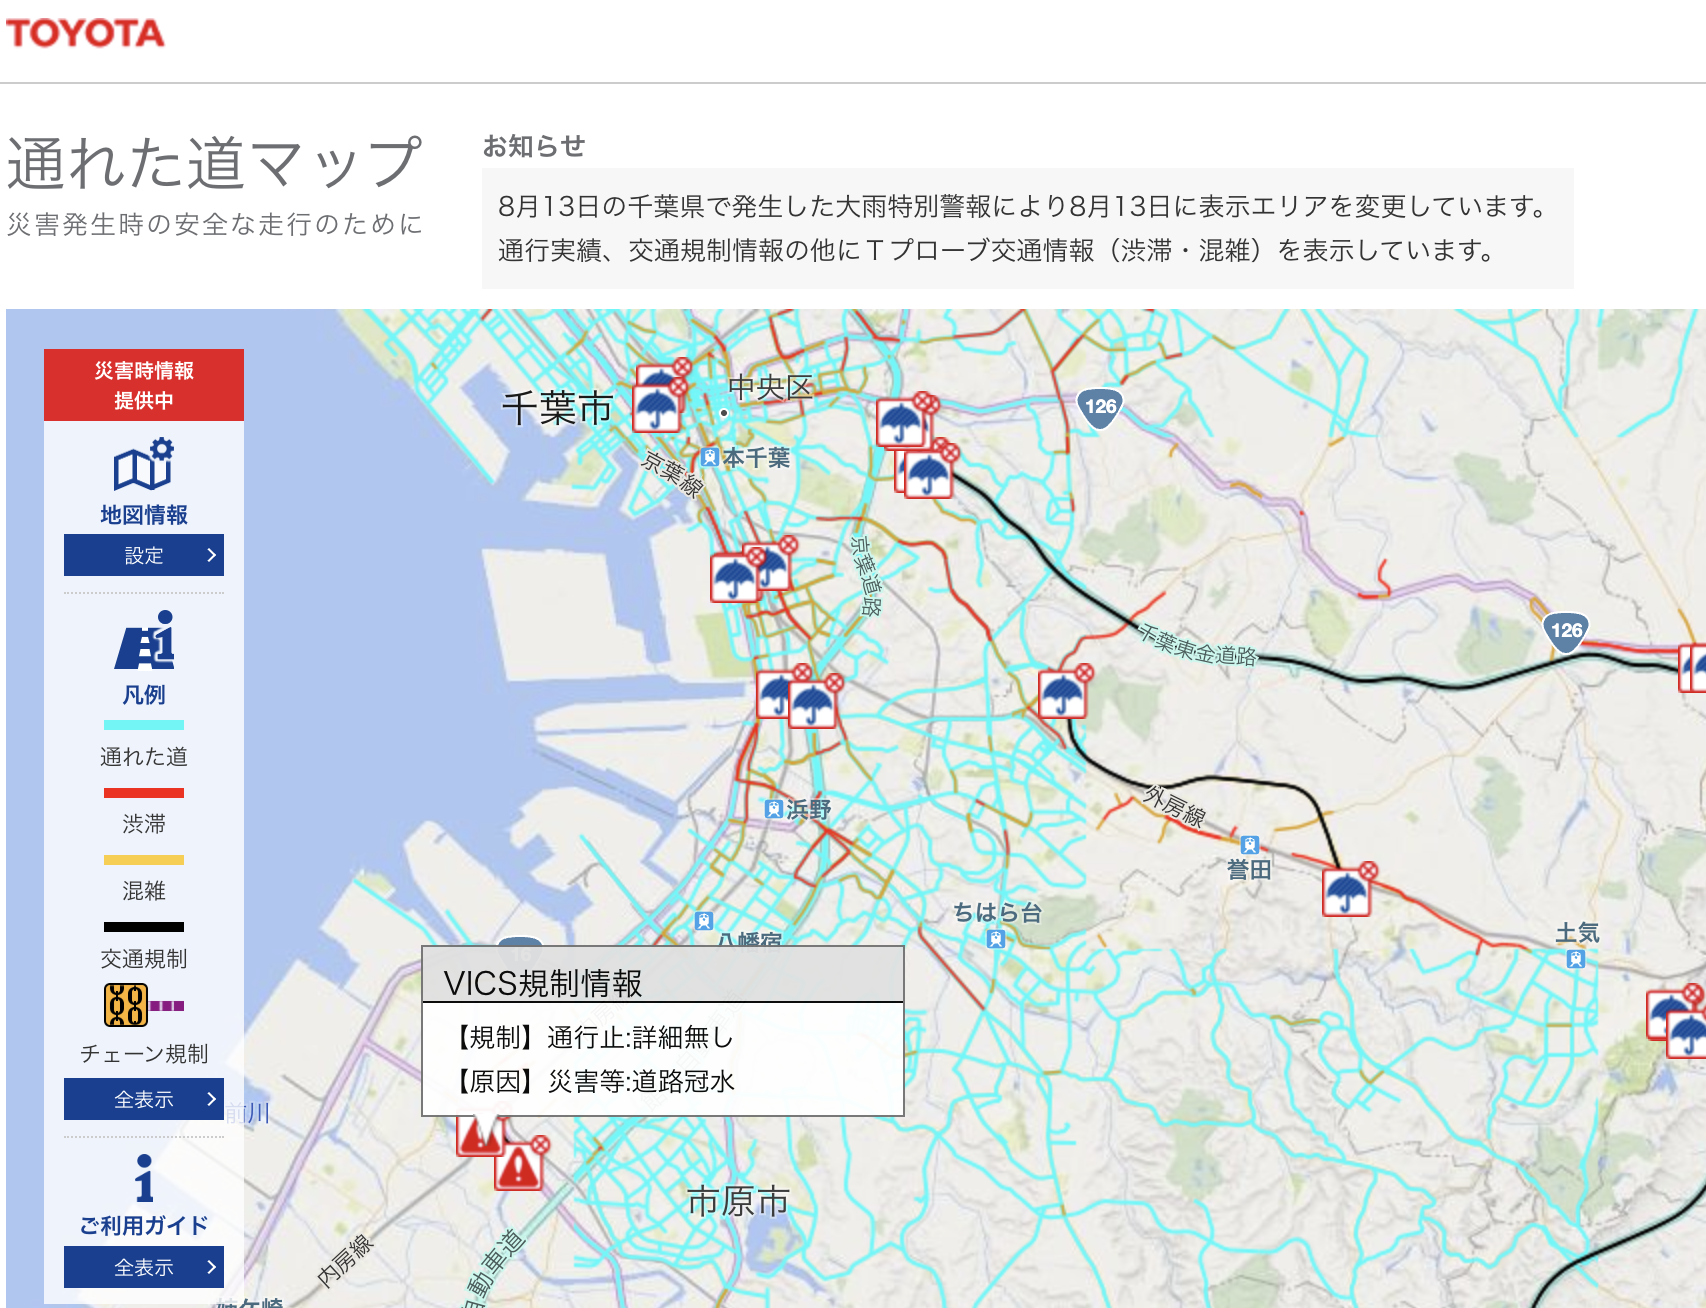Click the お知らせ heading
1706x1308 pixels.
tap(535, 146)
